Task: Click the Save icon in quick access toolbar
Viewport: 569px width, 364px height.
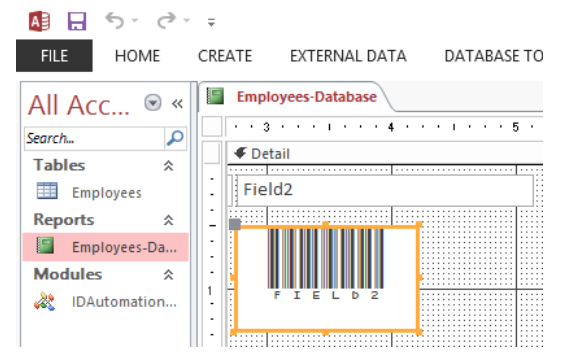Action: [x=77, y=21]
